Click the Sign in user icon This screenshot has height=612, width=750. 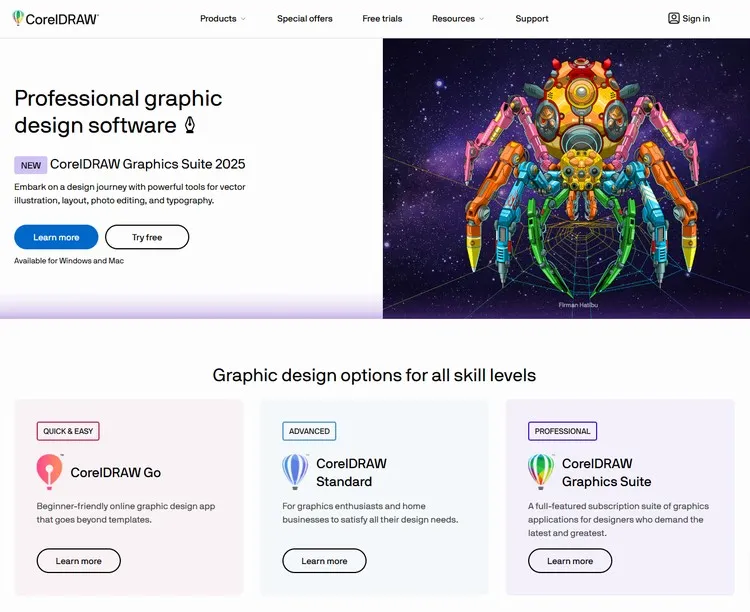pyautogui.click(x=673, y=18)
